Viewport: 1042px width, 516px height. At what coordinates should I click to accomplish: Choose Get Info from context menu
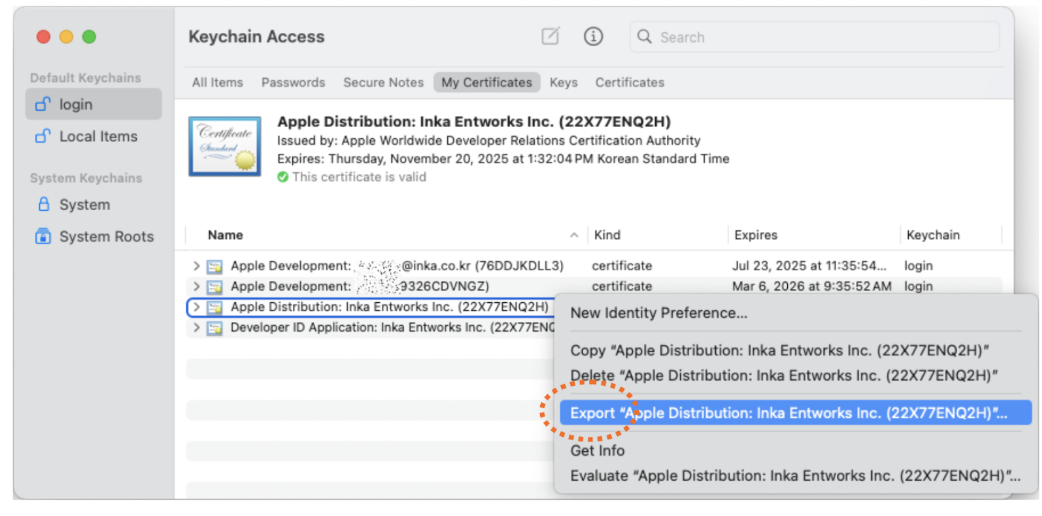tap(597, 451)
